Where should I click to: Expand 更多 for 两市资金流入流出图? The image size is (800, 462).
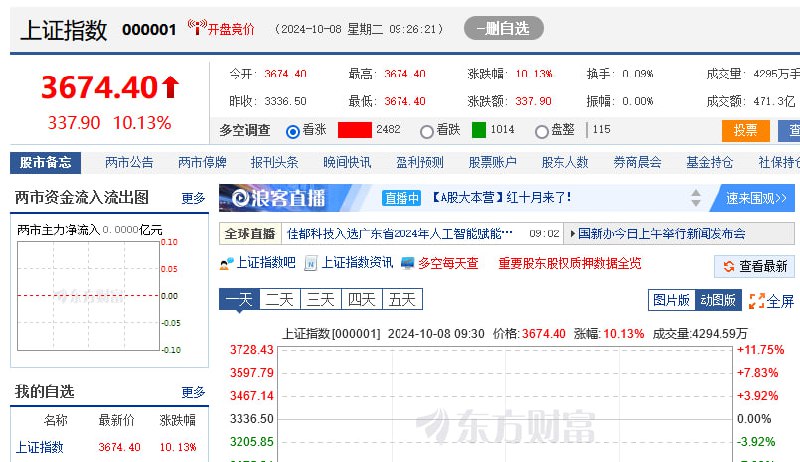[193, 198]
